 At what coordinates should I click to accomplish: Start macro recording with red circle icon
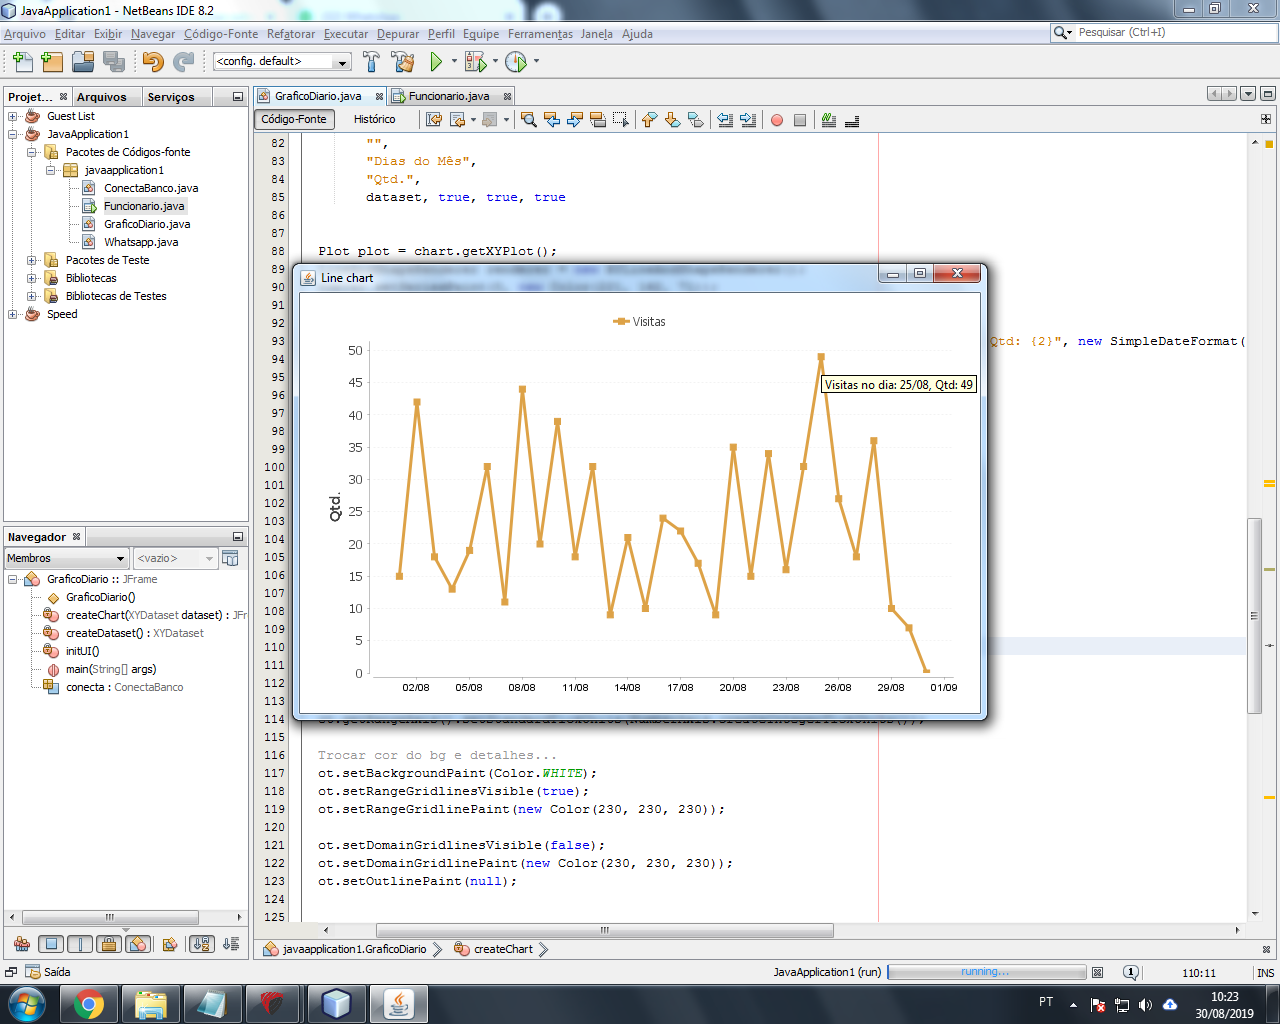[x=777, y=120]
